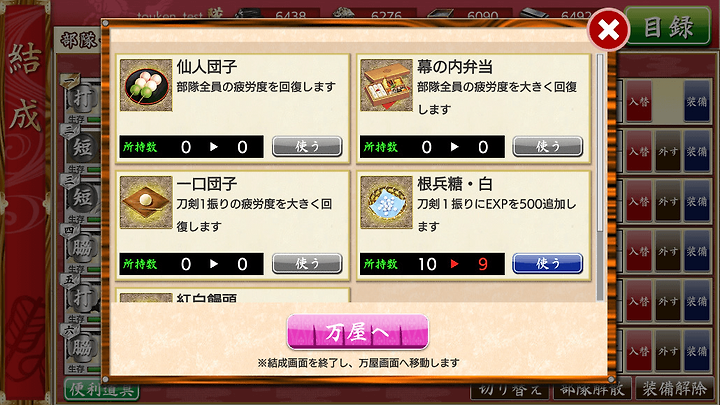Click 使う button for 一口団子

pos(307,264)
